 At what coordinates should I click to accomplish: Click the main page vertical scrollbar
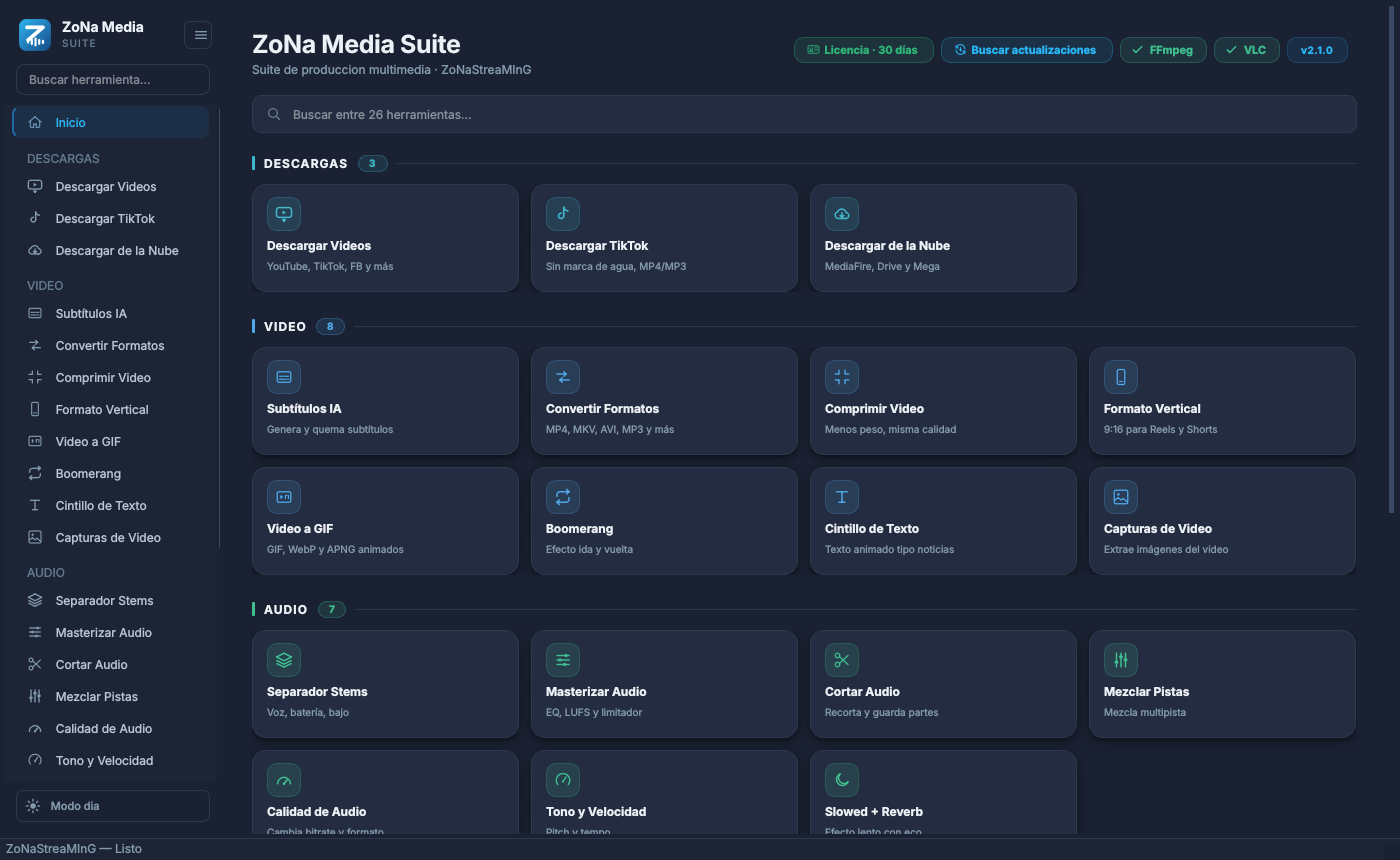pyautogui.click(x=1393, y=260)
